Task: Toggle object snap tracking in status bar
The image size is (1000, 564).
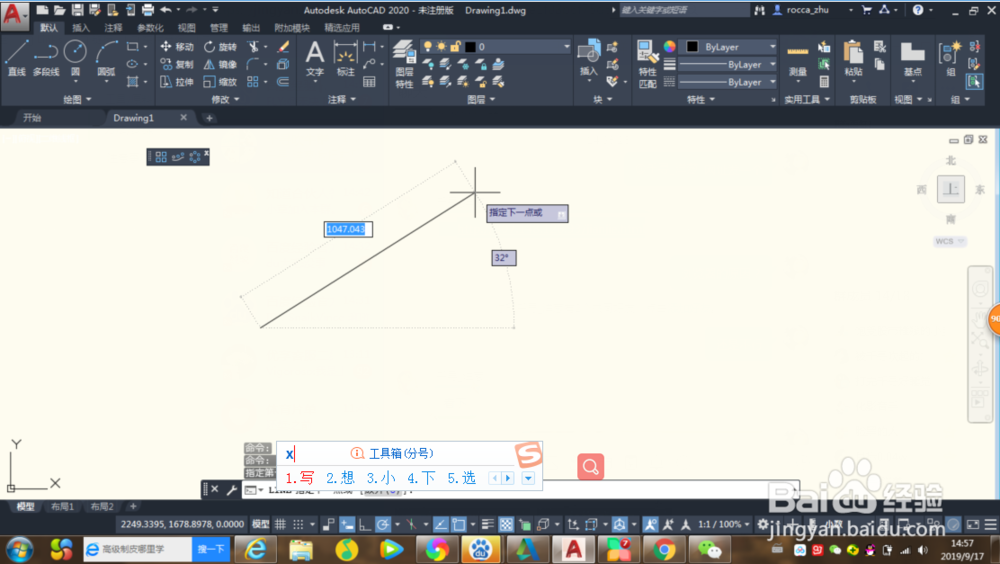Action: point(441,524)
